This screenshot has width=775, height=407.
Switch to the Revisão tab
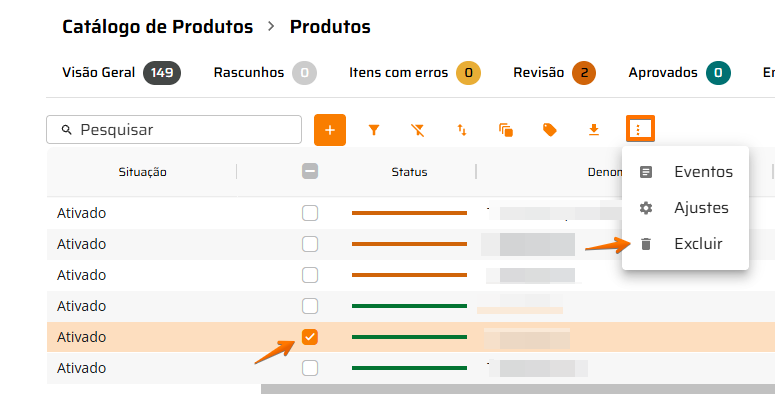552,72
